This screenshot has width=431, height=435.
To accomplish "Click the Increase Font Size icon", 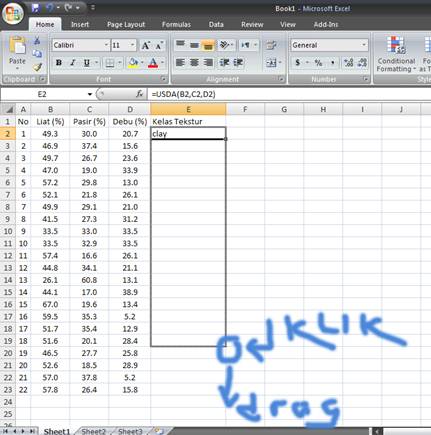I will click(146, 45).
